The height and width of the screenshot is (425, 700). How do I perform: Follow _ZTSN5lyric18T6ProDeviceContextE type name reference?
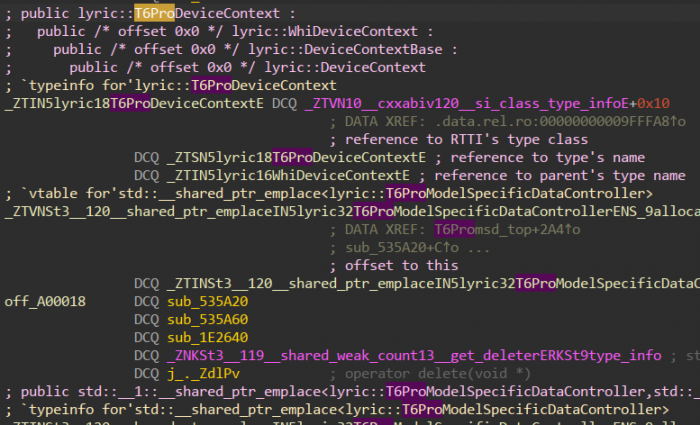[x=296, y=158]
